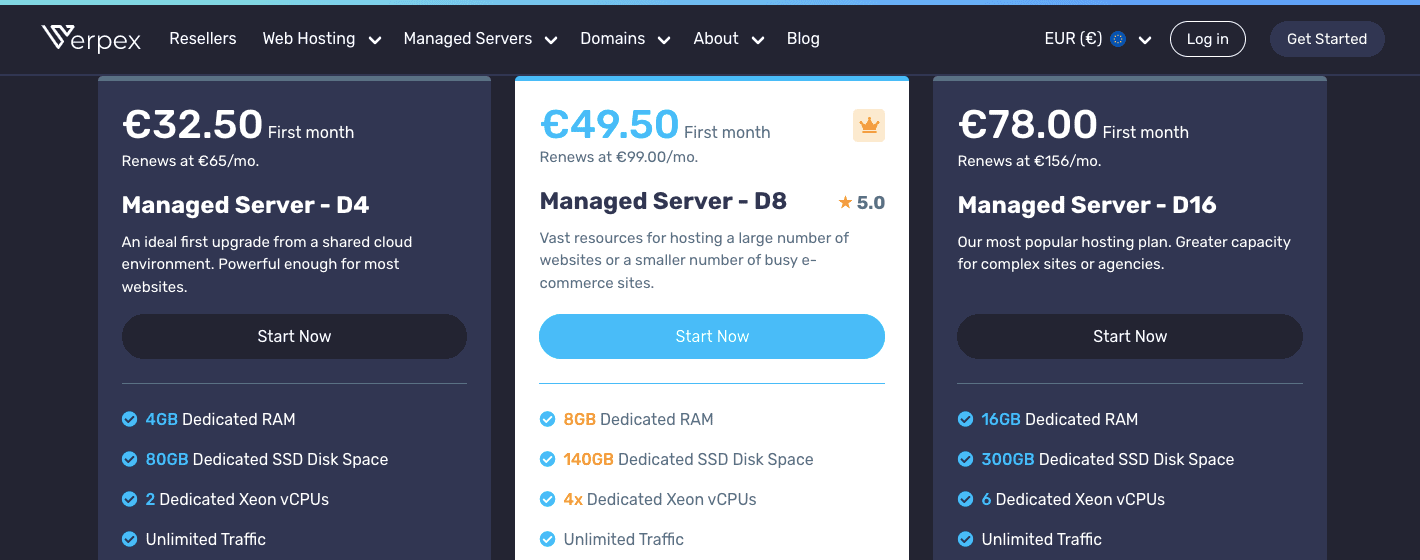
Task: Click checkmark icon beside D16 Unlimited Traffic
Action: [966, 539]
